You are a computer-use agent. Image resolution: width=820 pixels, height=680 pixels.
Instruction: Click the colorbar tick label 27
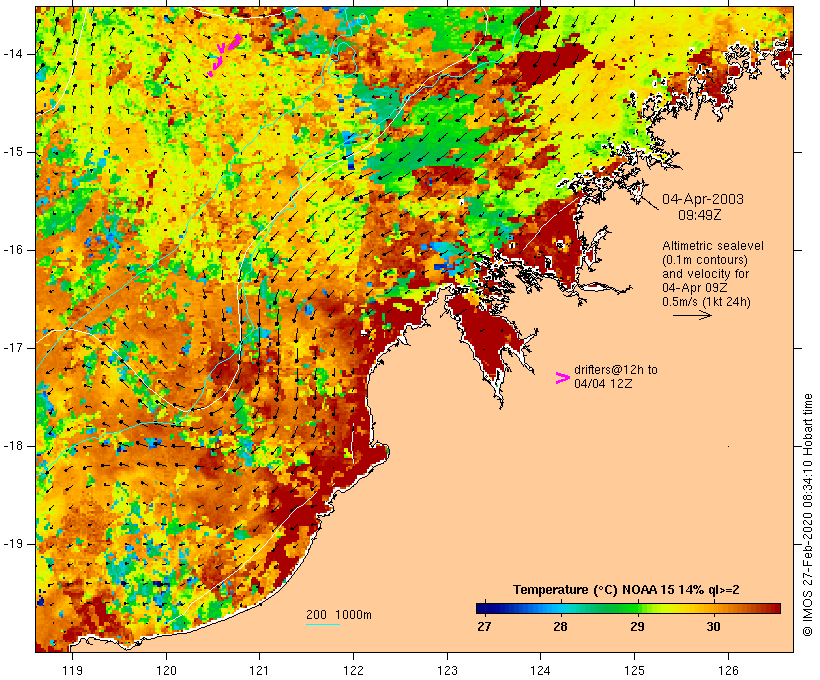pos(484,627)
